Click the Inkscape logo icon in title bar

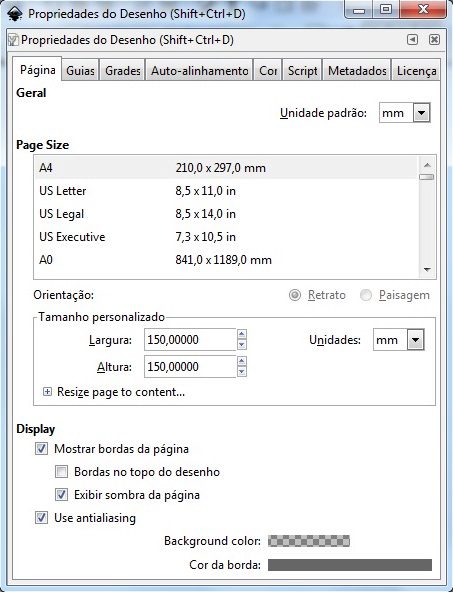tap(15, 14)
